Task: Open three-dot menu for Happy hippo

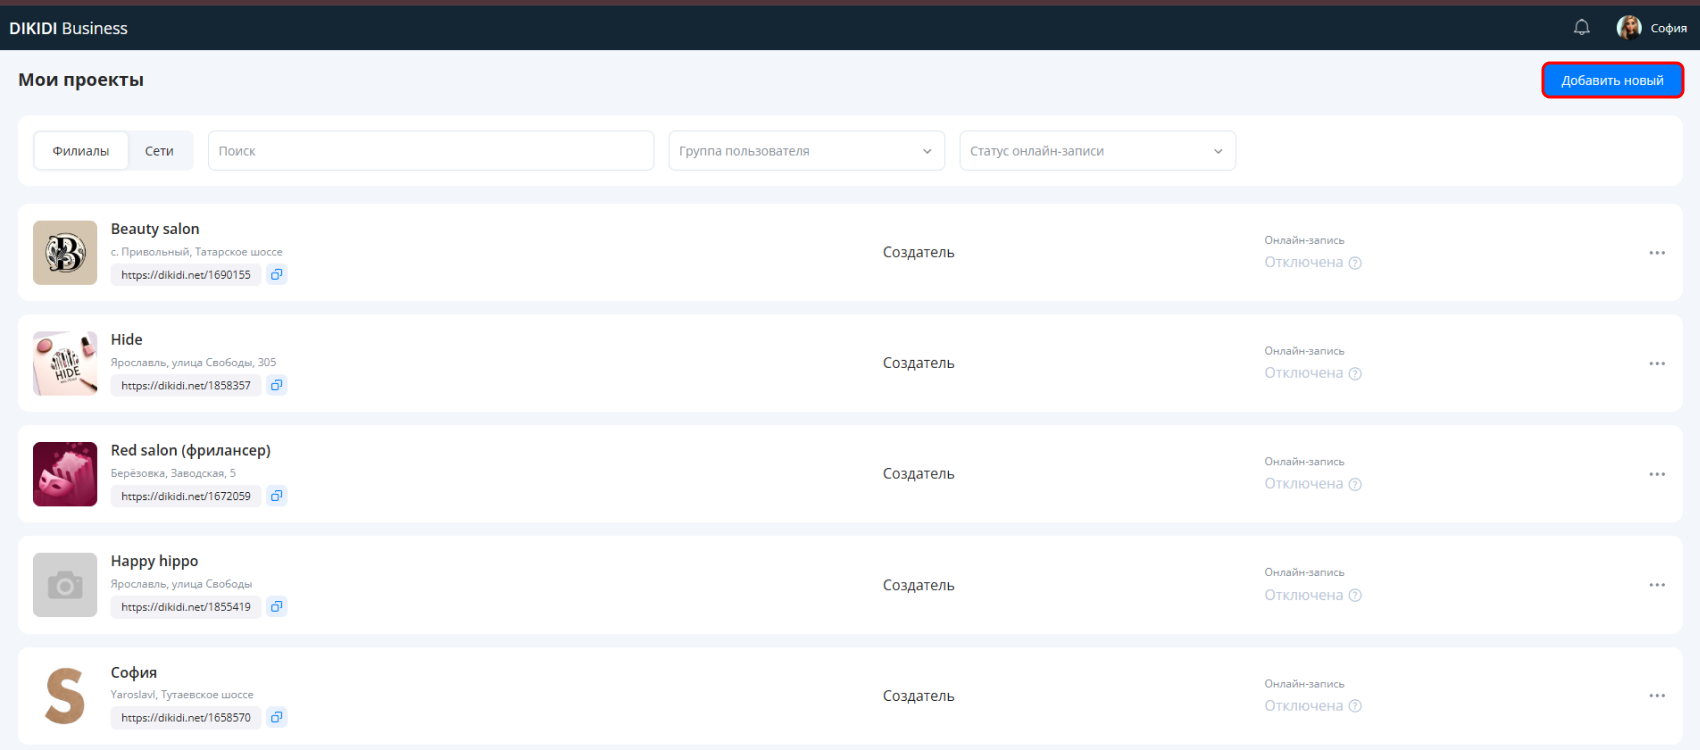Action: click(1657, 585)
